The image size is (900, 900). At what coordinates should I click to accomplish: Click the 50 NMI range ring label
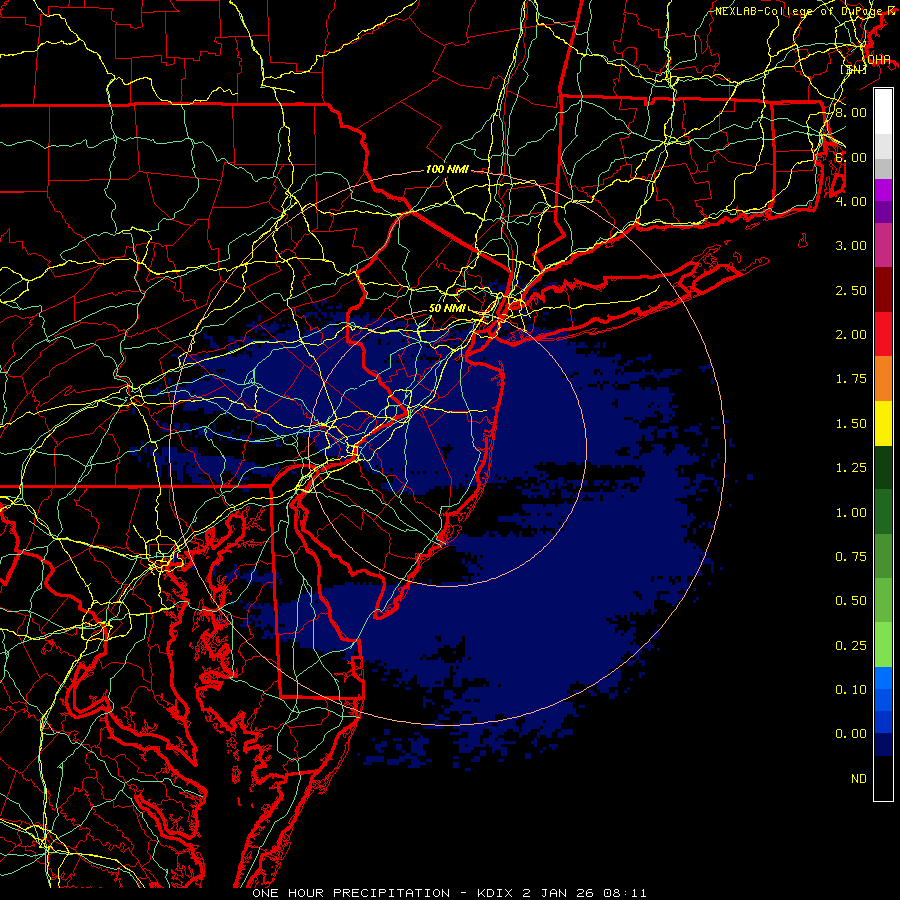click(447, 308)
